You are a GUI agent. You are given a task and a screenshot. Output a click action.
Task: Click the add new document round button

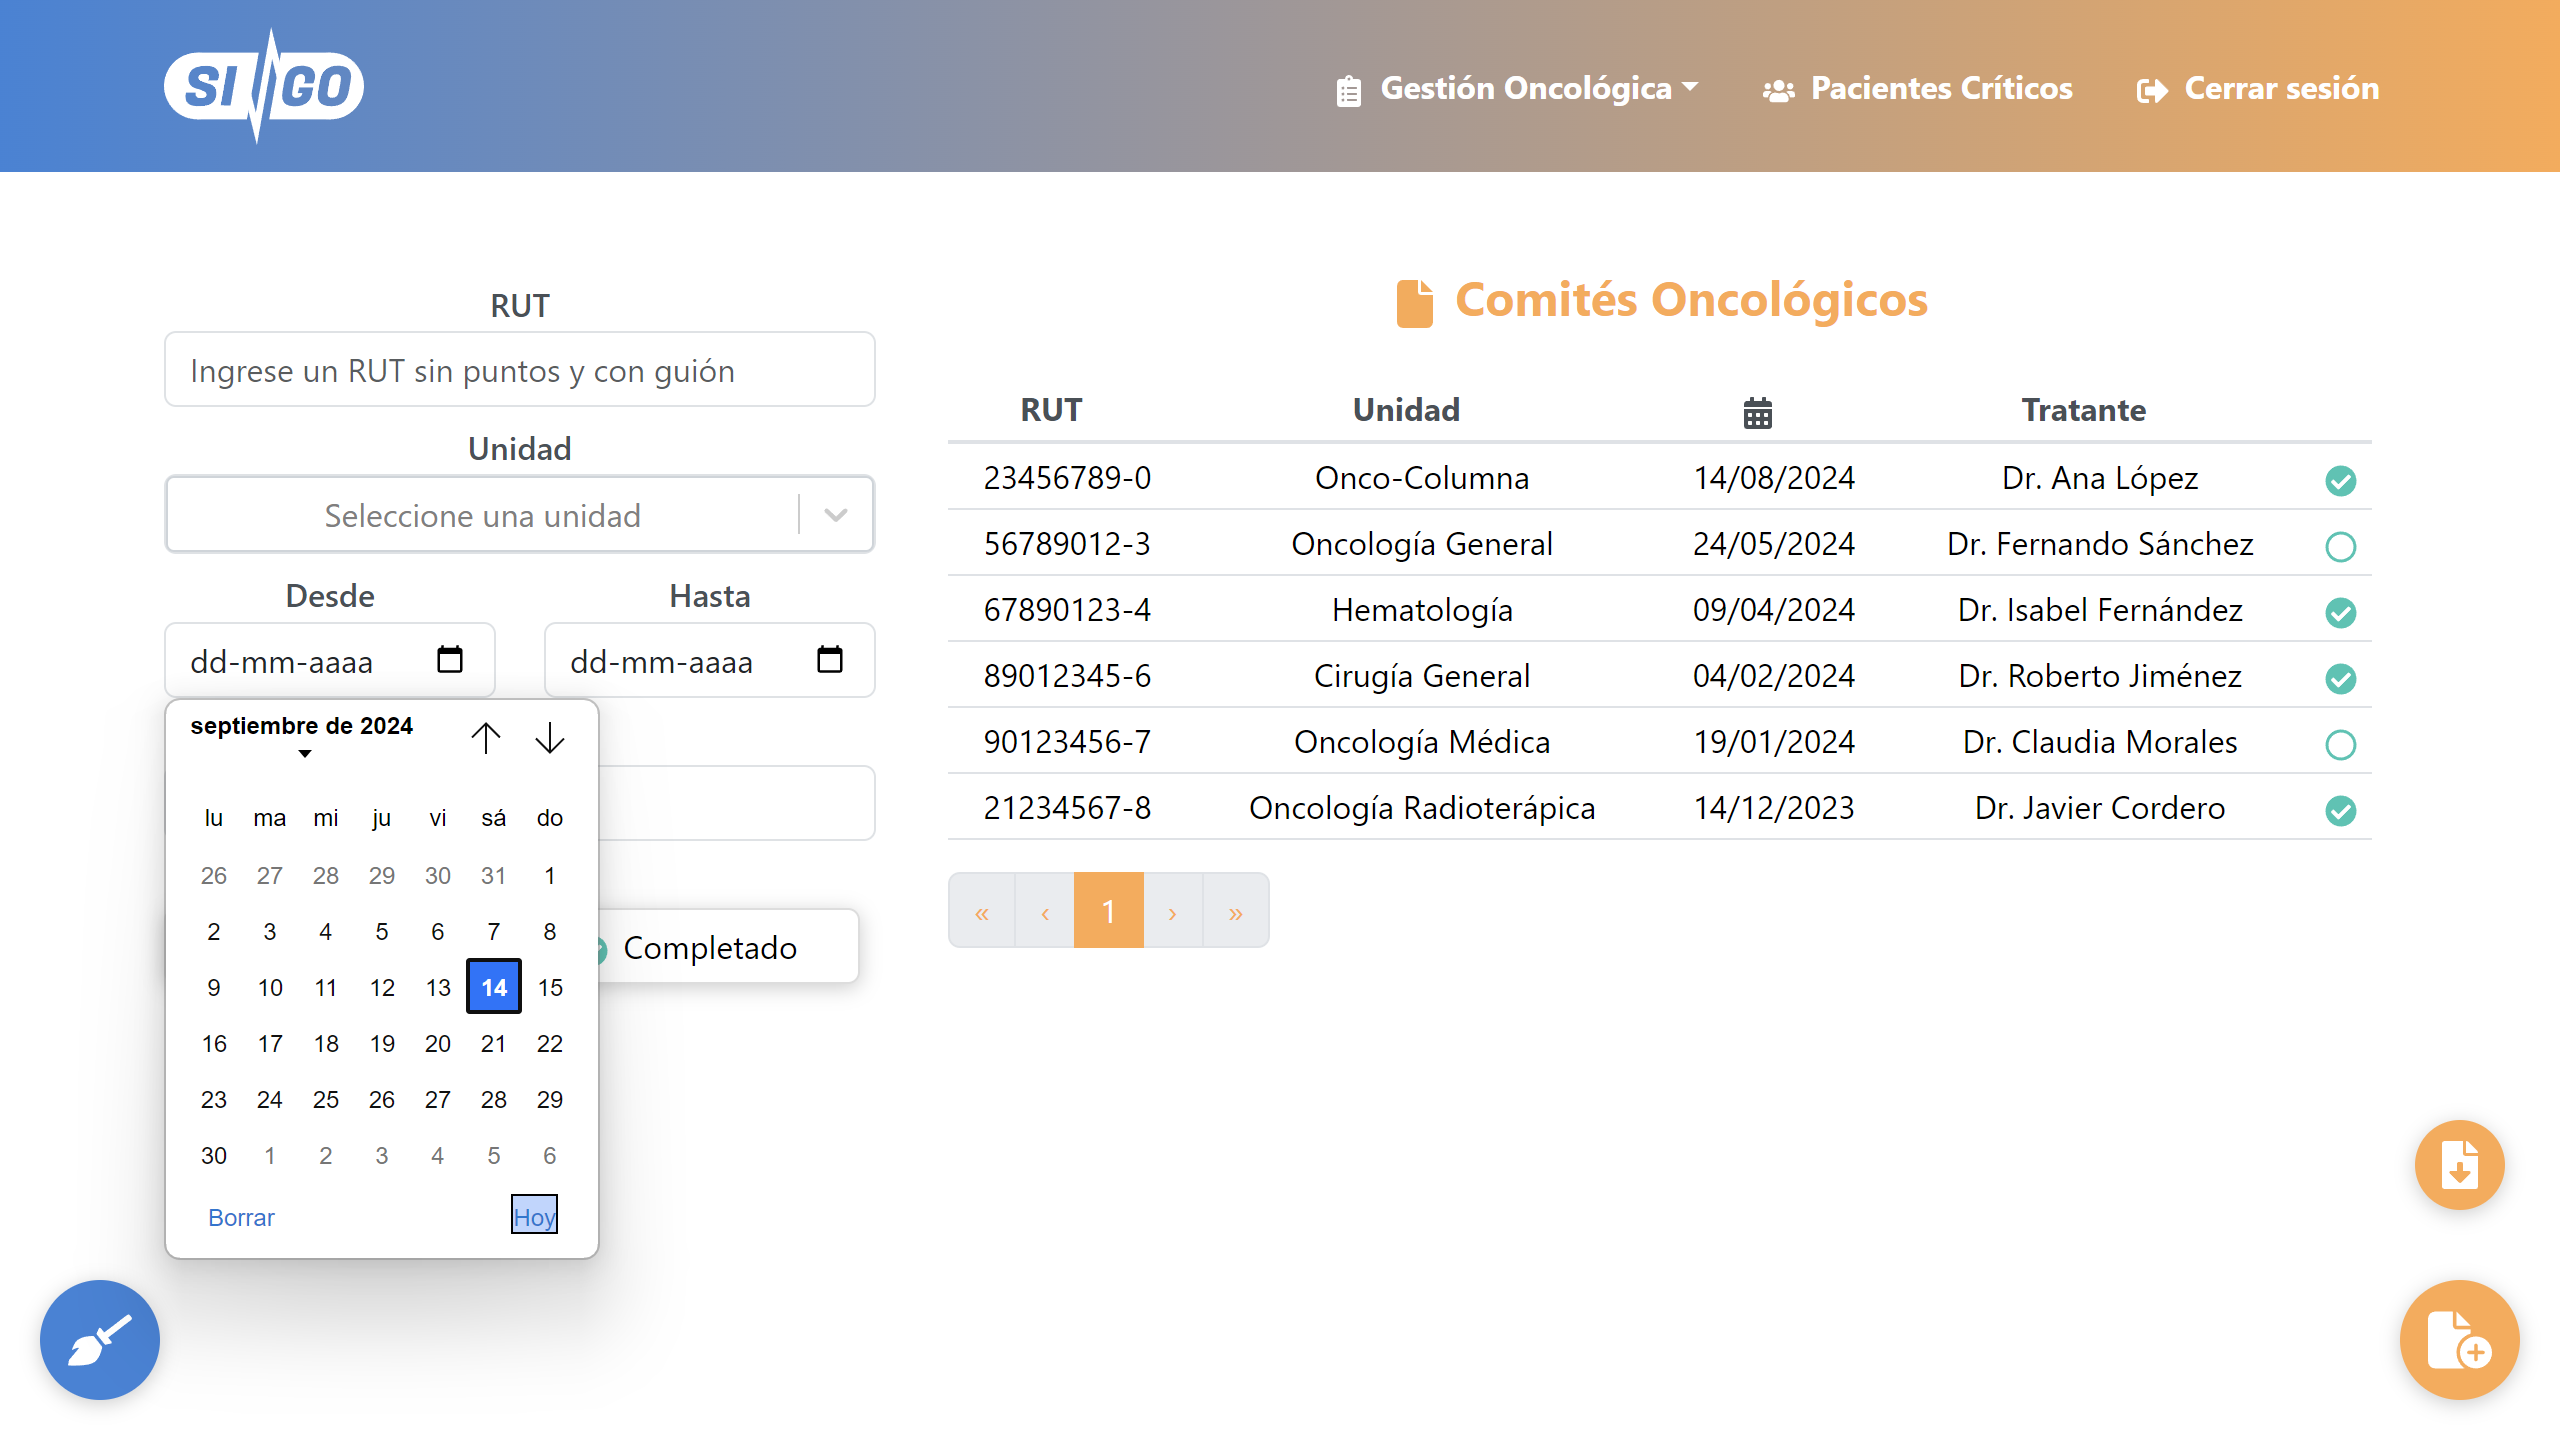pos(2460,1340)
